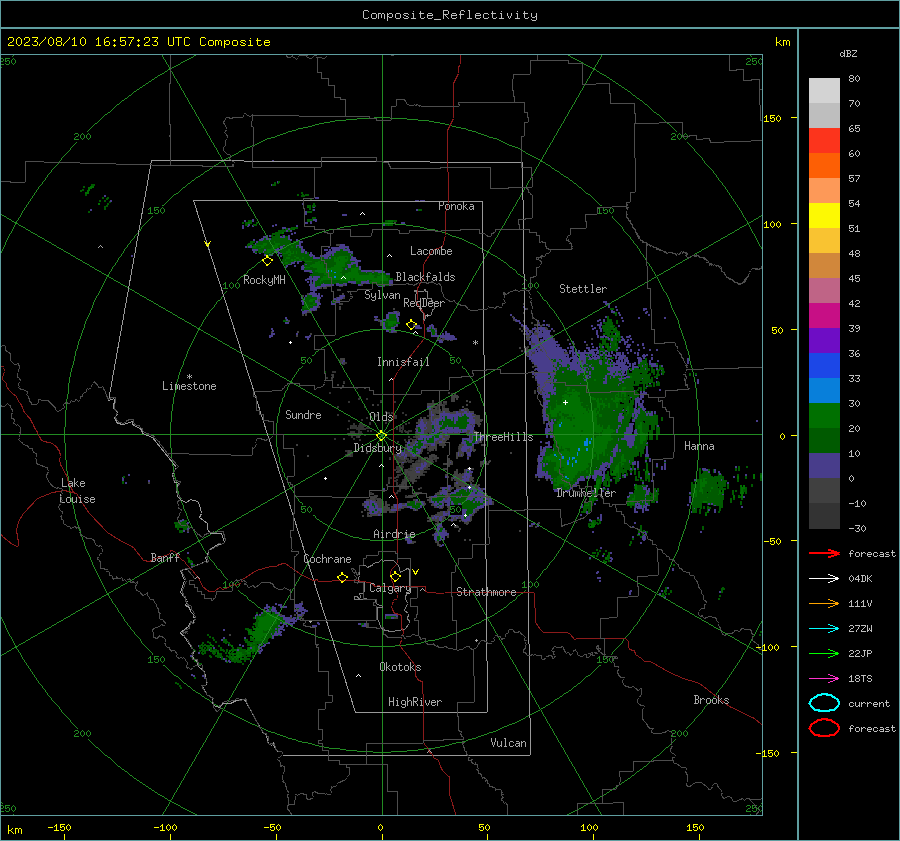Click the dBZ legend heading
This screenshot has width=900, height=841.
848,54
